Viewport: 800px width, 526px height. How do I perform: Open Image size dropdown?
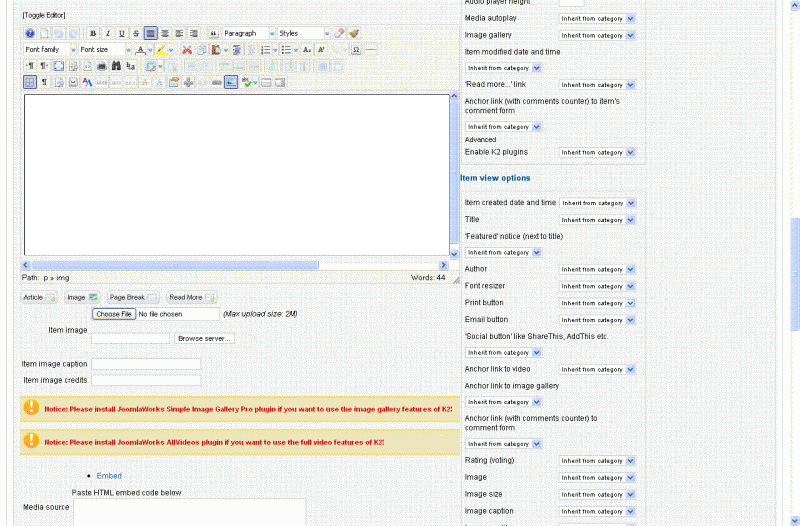[x=597, y=494]
